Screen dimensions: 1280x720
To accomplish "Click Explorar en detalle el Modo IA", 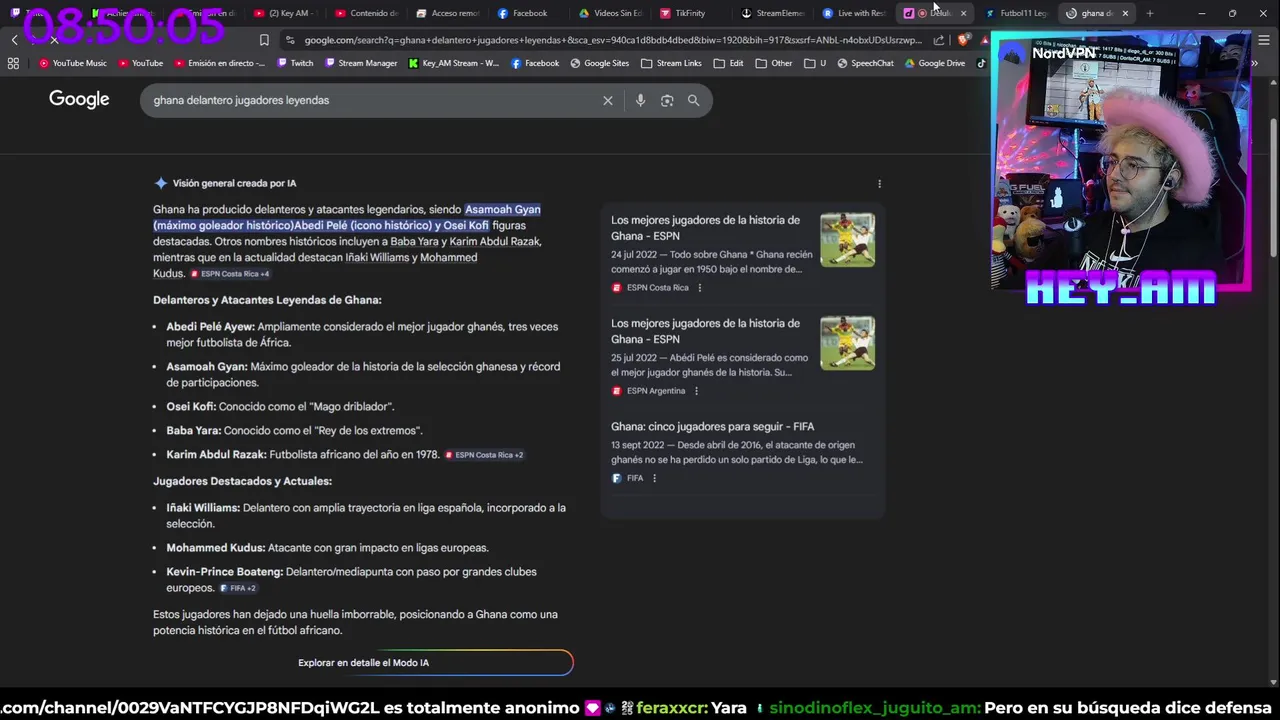I will click(x=363, y=663).
